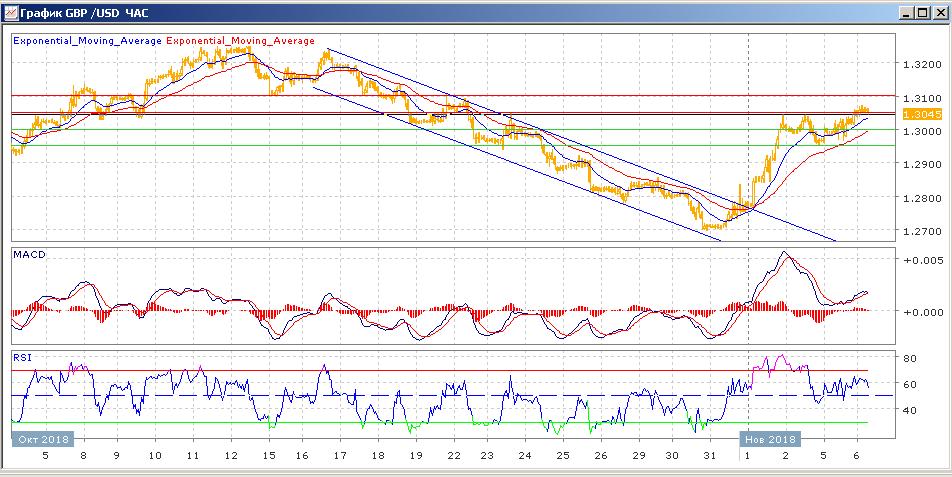Image resolution: width=952 pixels, height=477 pixels.
Task: Click the RSI 80 level label
Action: (x=910, y=358)
